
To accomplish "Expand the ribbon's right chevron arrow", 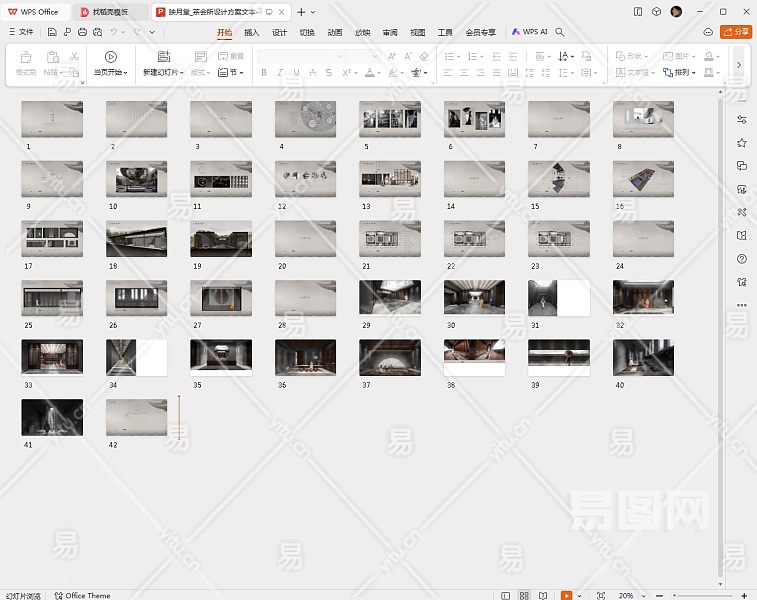I will pos(739,65).
